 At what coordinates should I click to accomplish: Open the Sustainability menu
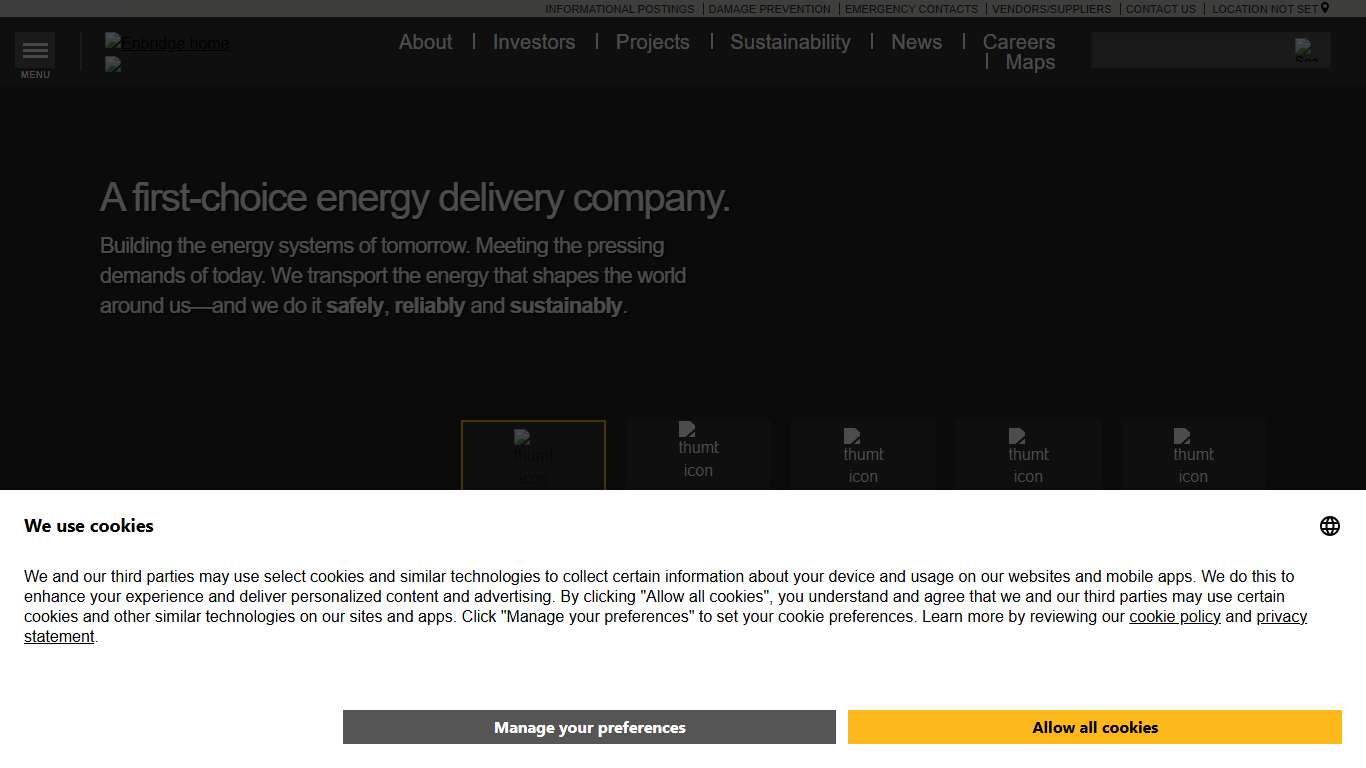(x=790, y=42)
